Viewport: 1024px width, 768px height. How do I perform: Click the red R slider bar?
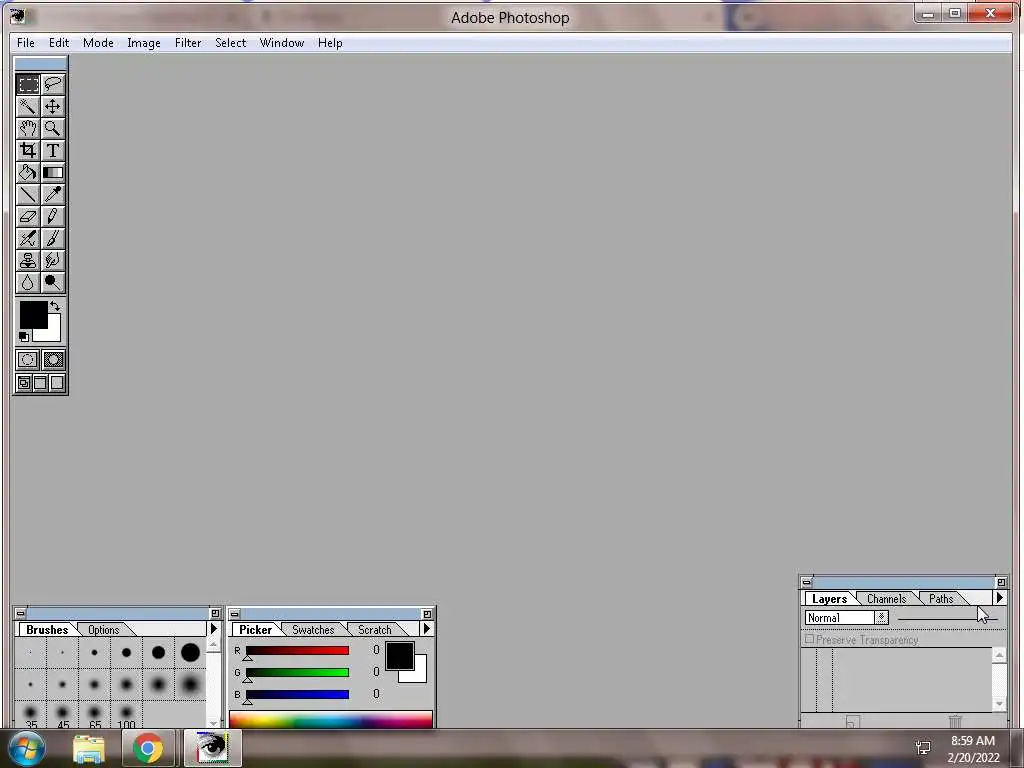point(297,650)
